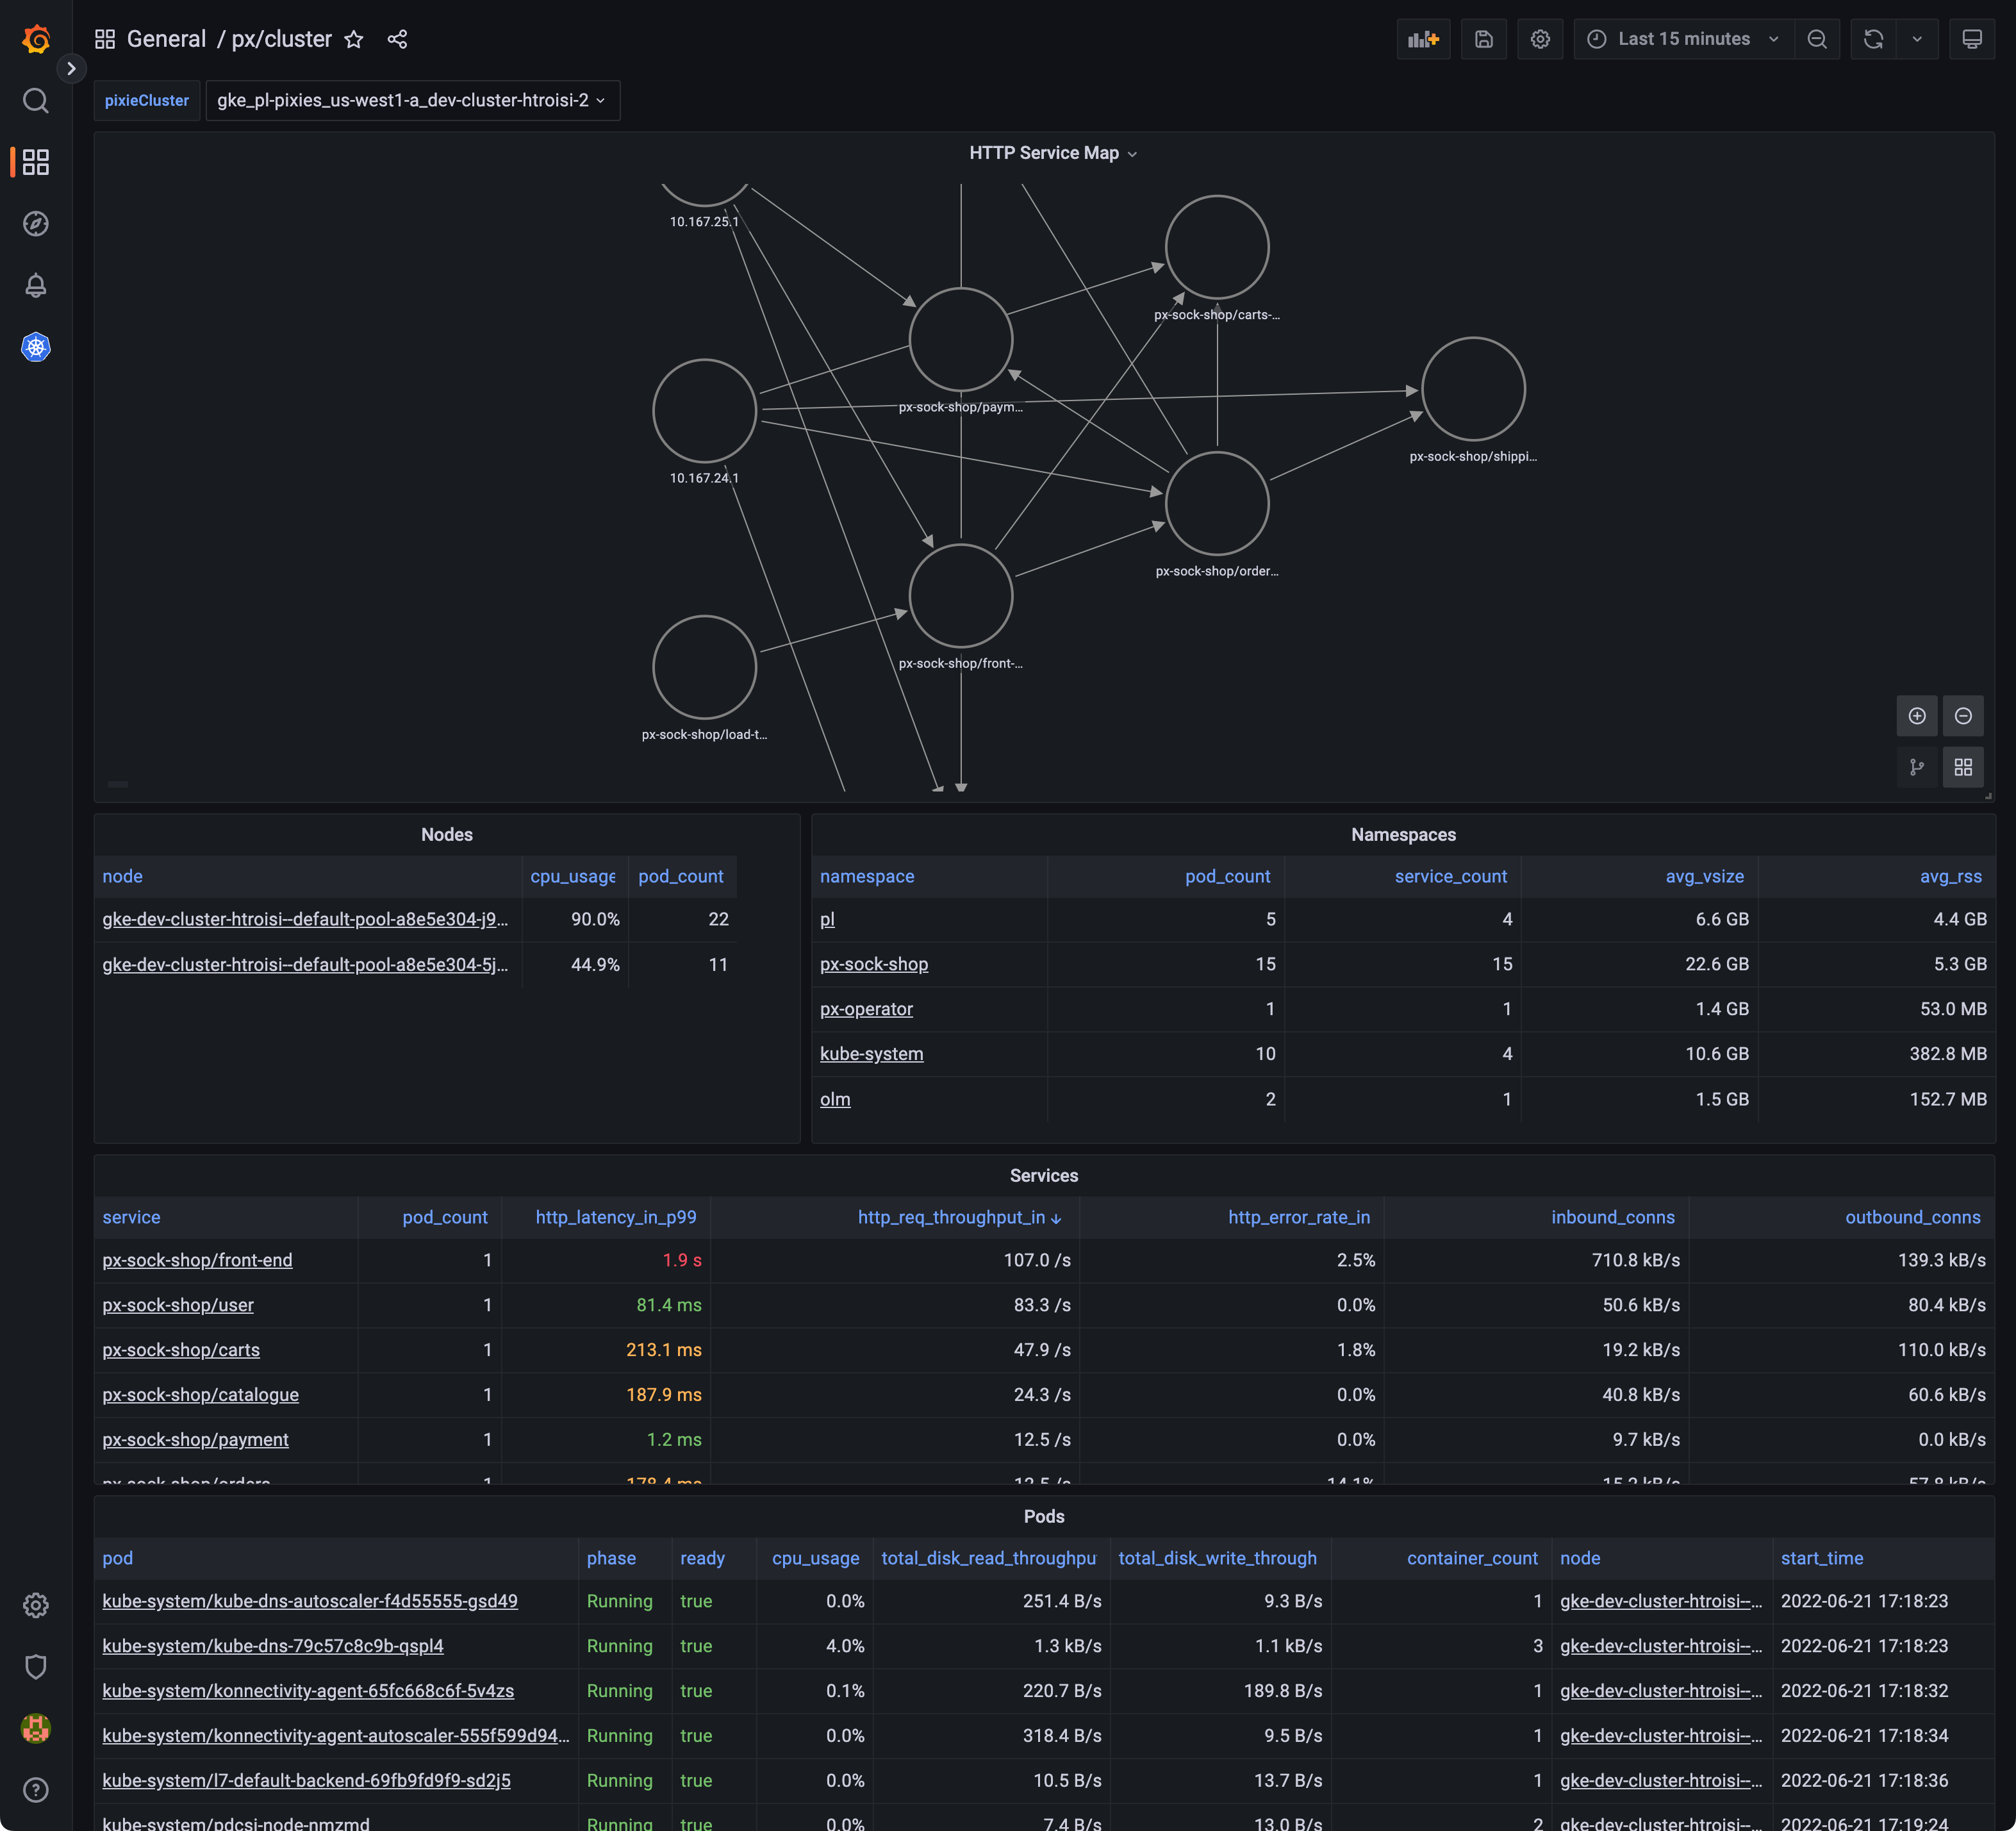Click the zoom out time range icon

click(x=1816, y=39)
